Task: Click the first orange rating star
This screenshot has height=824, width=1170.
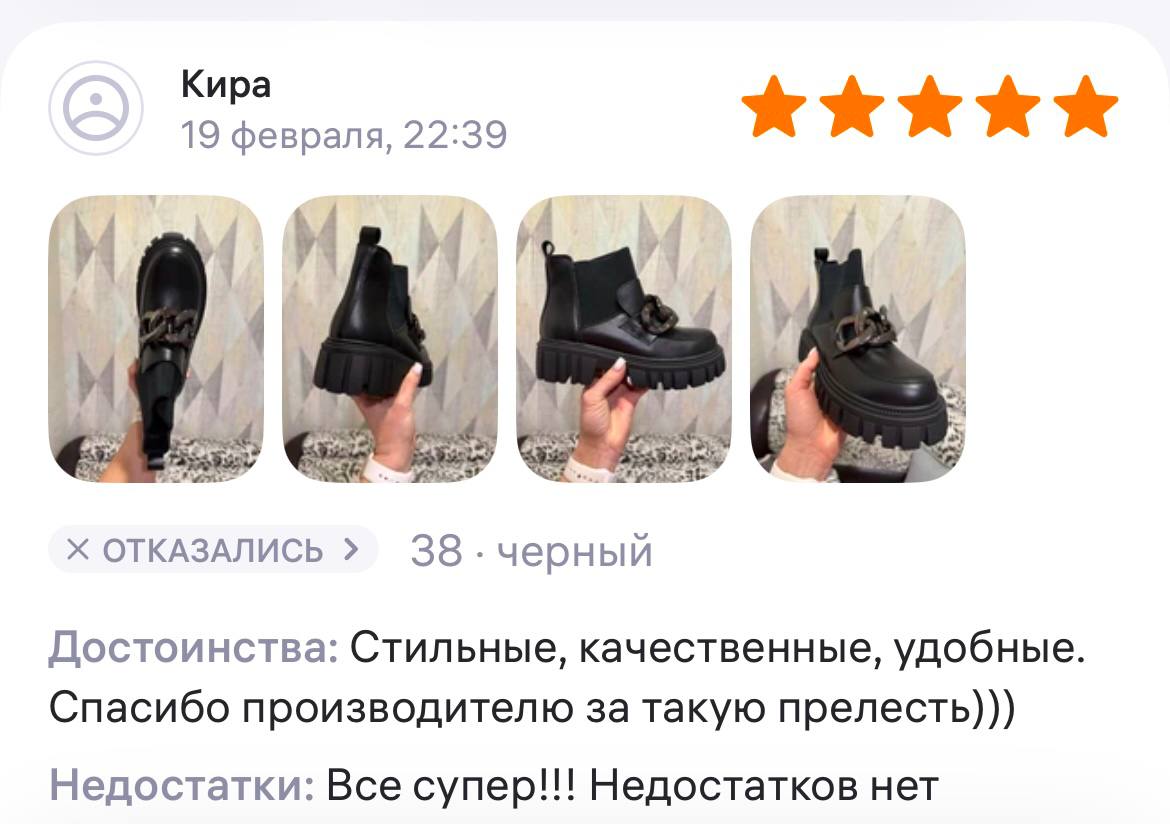Action: (x=774, y=106)
